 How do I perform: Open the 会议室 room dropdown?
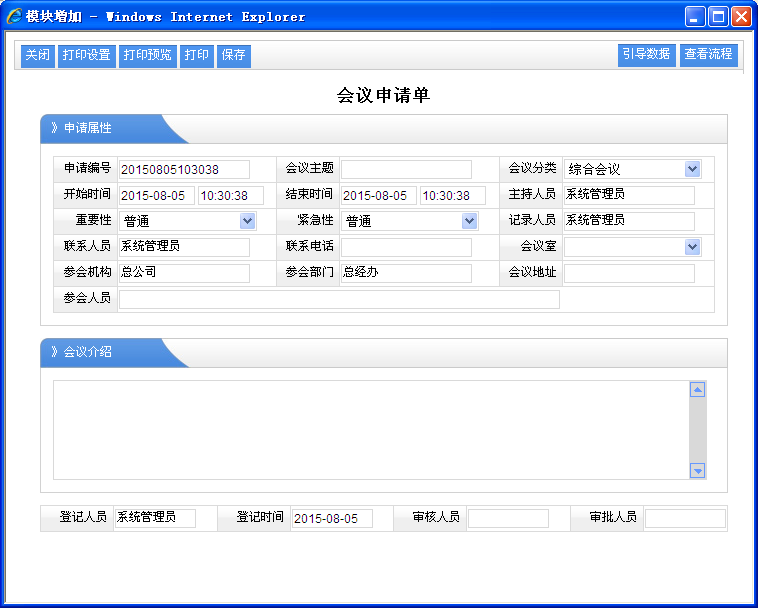pos(692,247)
